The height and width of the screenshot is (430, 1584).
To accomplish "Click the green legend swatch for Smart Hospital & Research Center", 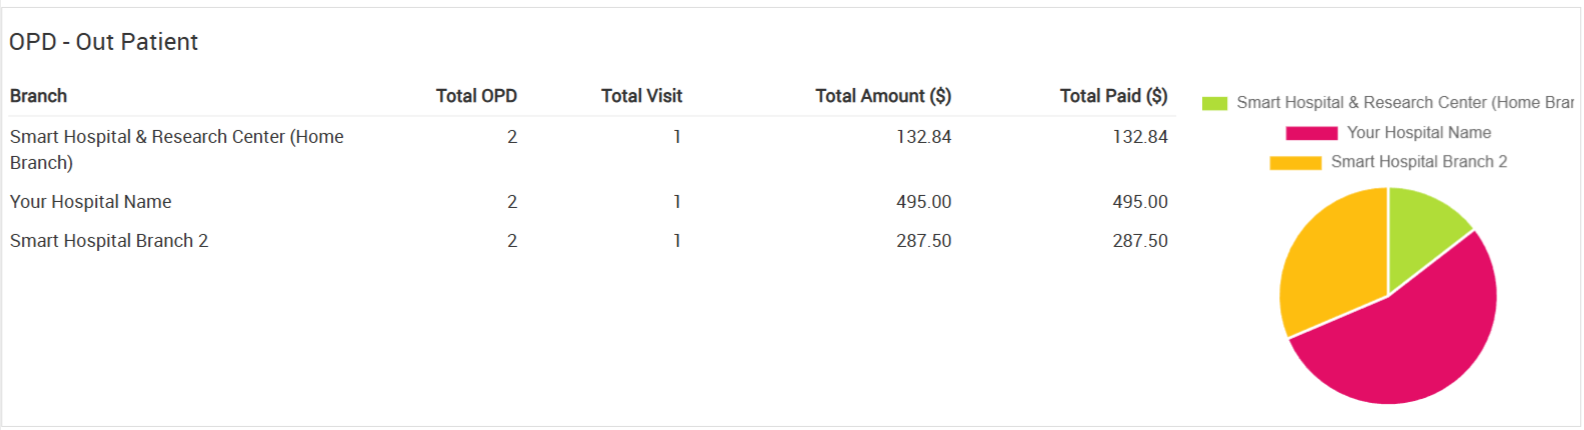I will [x=1214, y=103].
